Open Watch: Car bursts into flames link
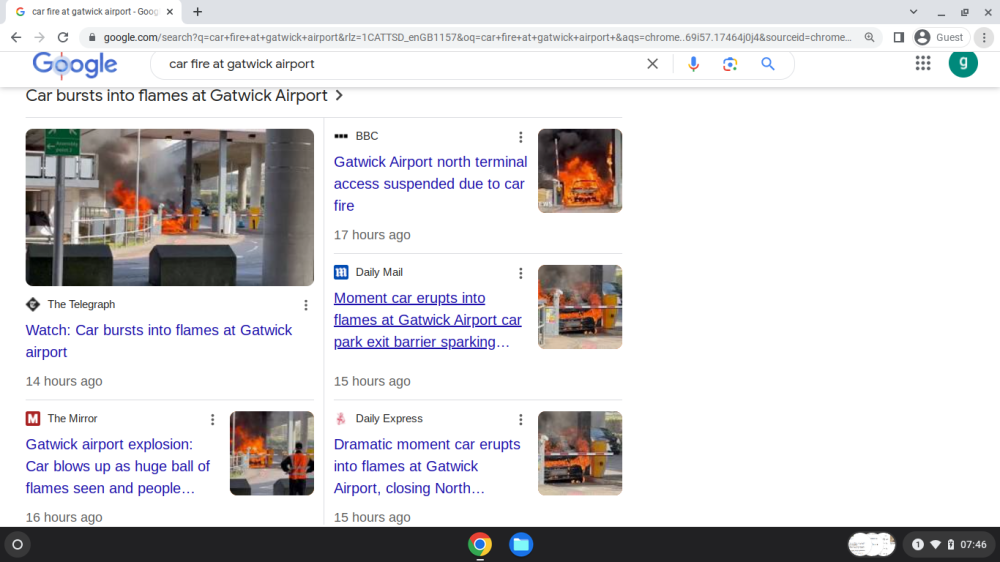Image resolution: width=1000 pixels, height=562 pixels. tap(159, 341)
